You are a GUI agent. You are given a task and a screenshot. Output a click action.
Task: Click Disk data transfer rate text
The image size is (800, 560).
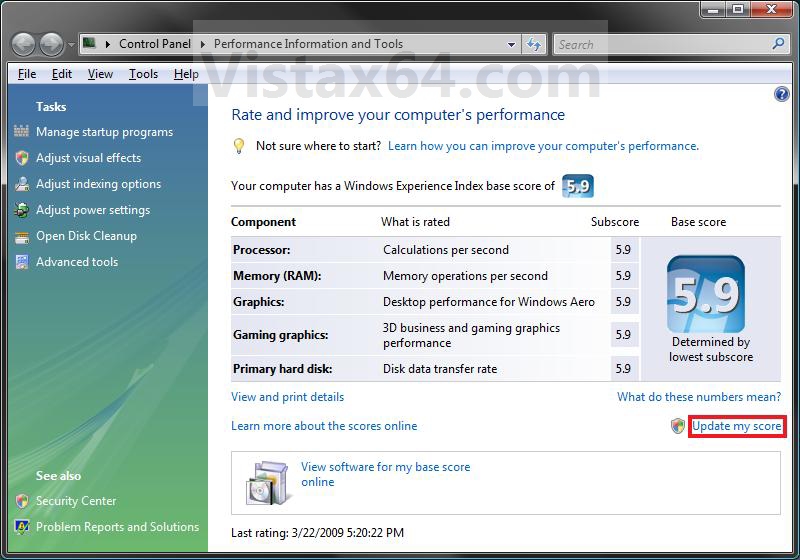[x=440, y=369]
